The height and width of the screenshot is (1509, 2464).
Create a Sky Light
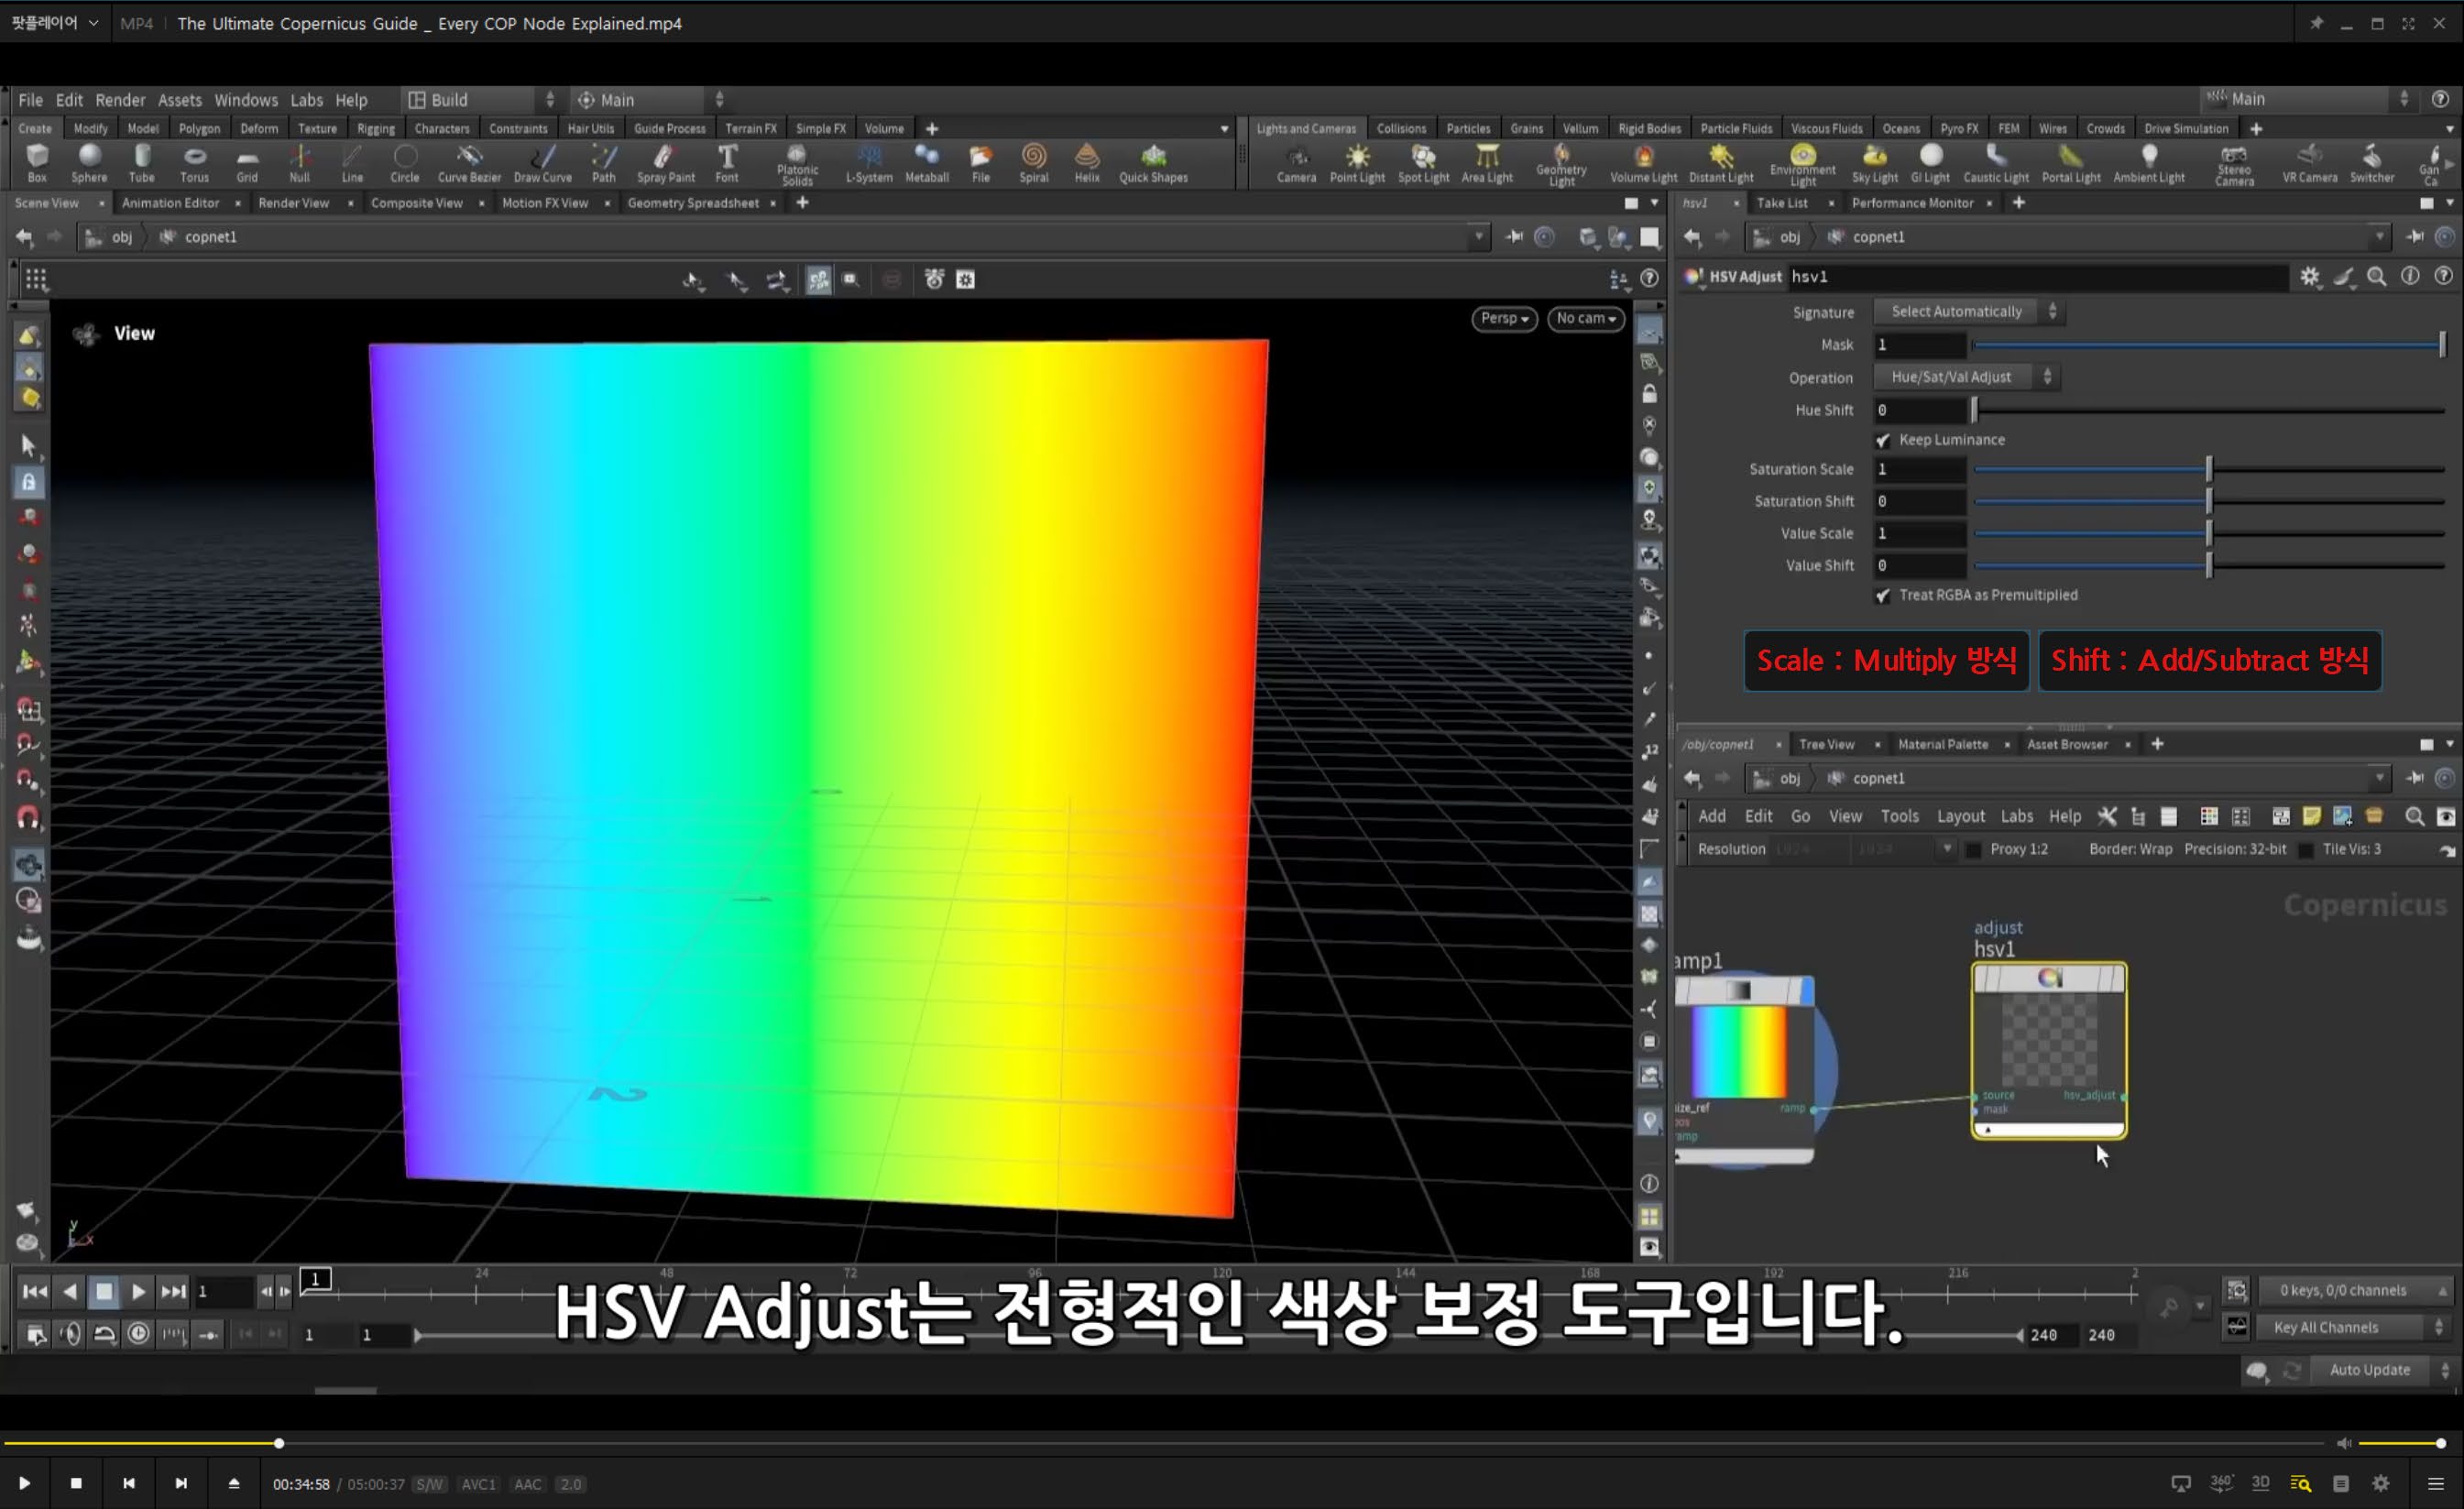point(1875,164)
